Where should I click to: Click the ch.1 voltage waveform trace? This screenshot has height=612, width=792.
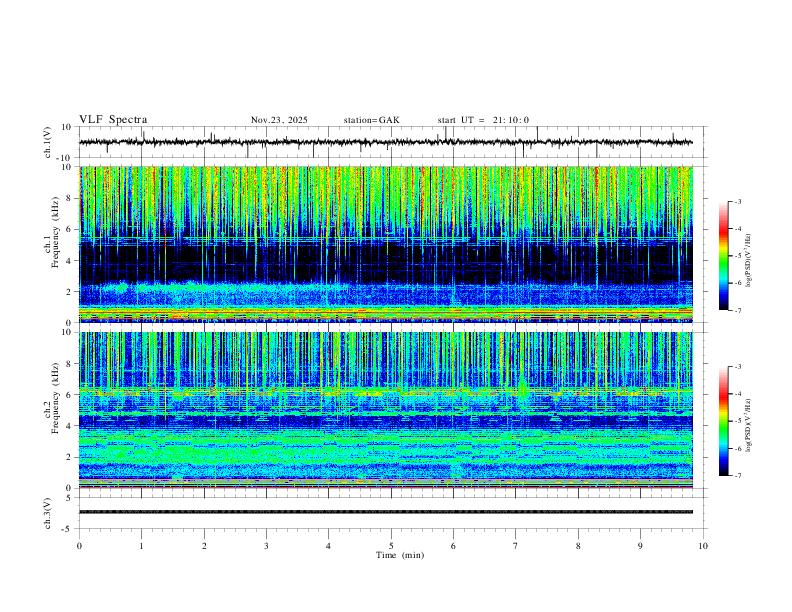pyautogui.click(x=385, y=142)
